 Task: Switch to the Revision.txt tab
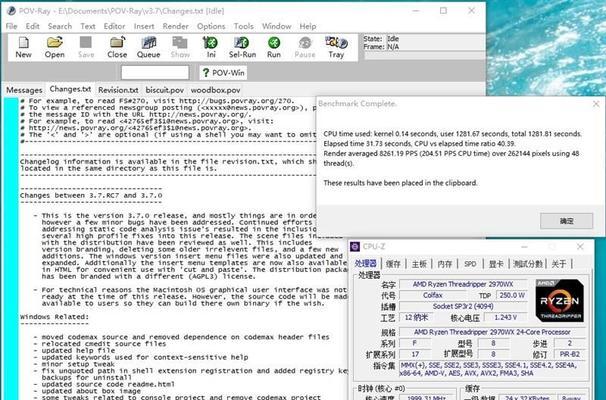tap(118, 90)
